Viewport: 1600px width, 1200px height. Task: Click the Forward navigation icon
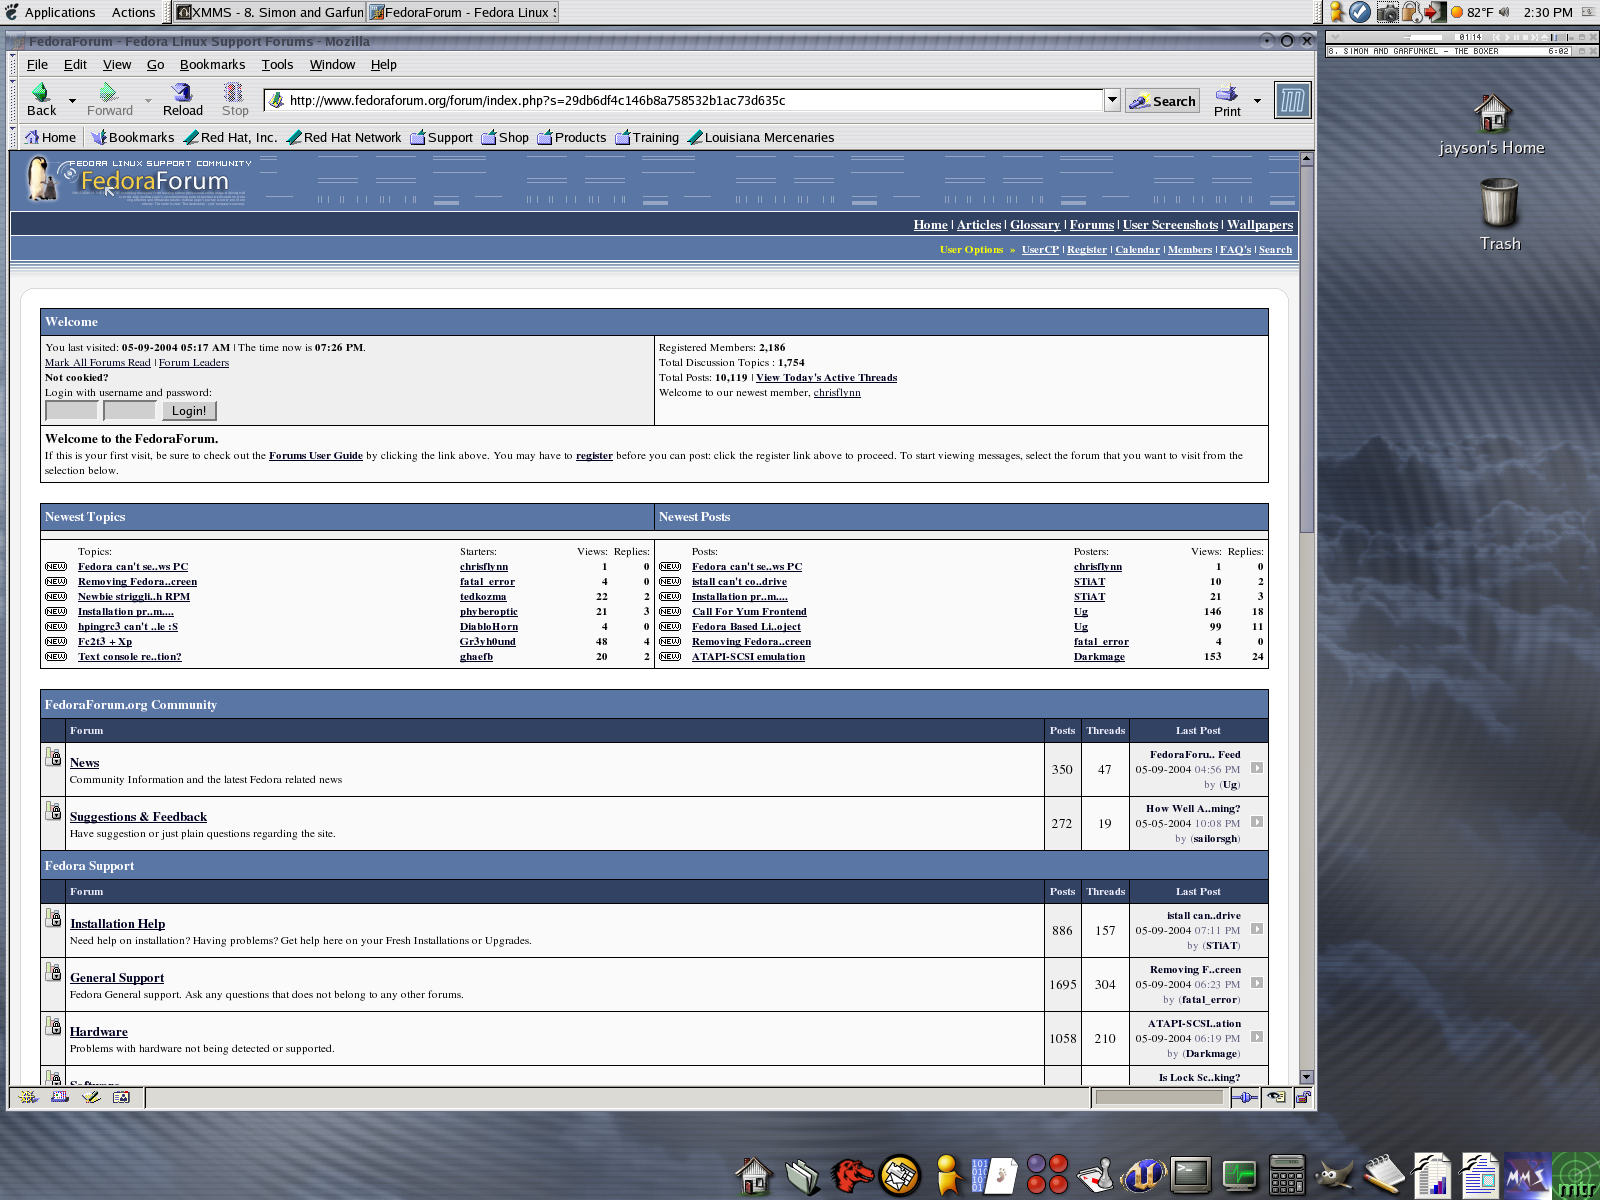tap(109, 92)
